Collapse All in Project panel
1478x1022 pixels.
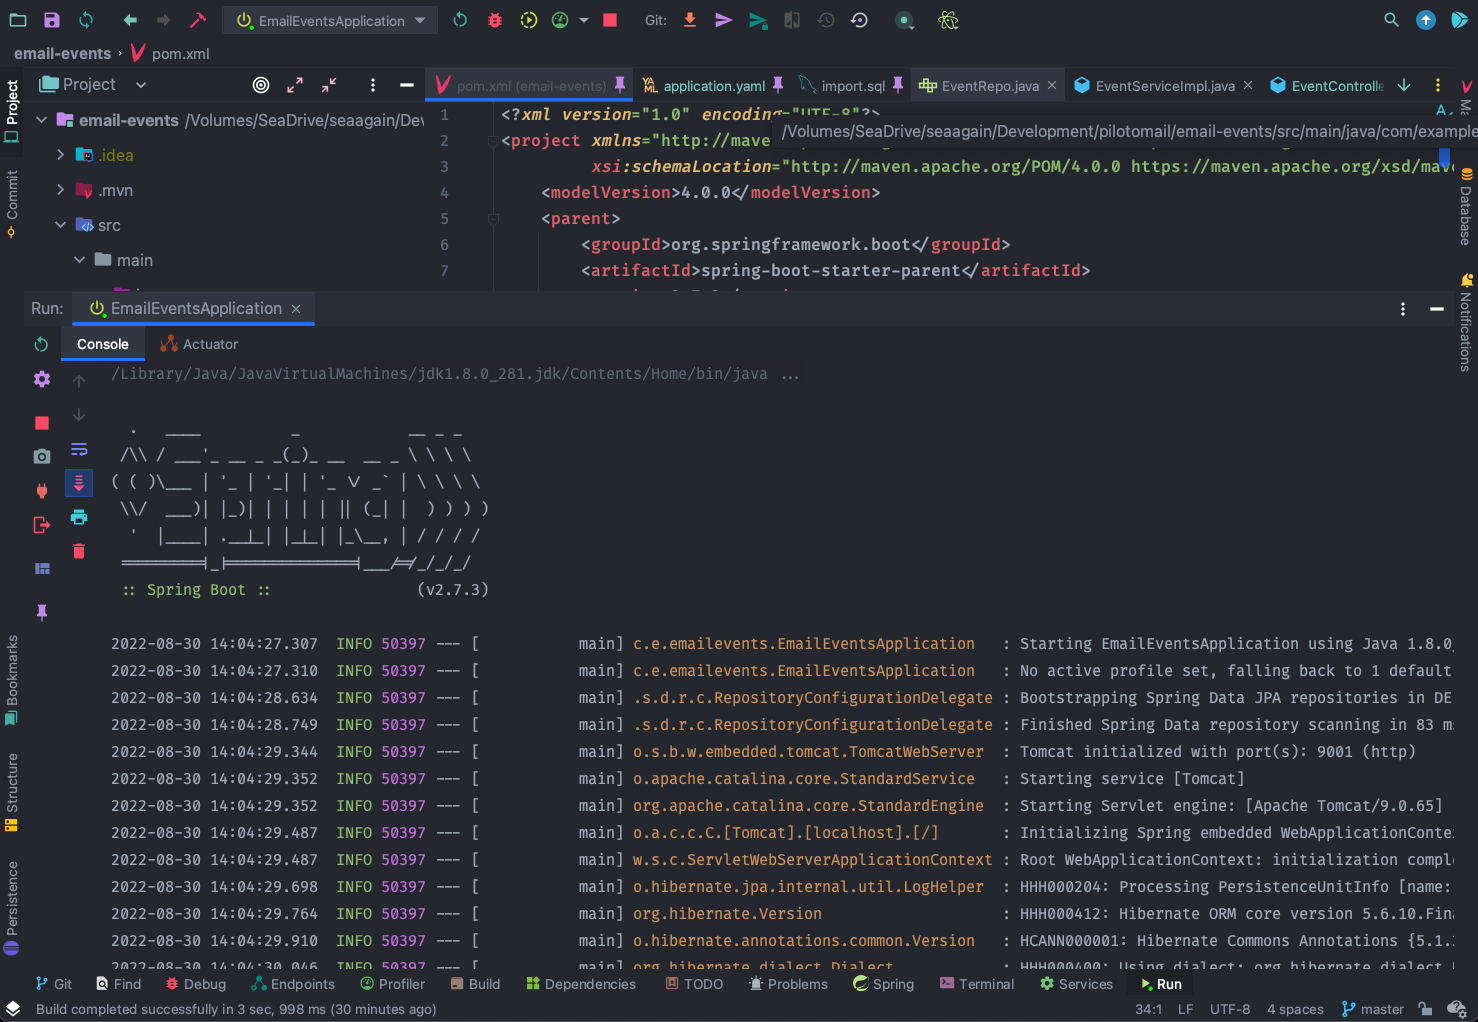pos(329,85)
